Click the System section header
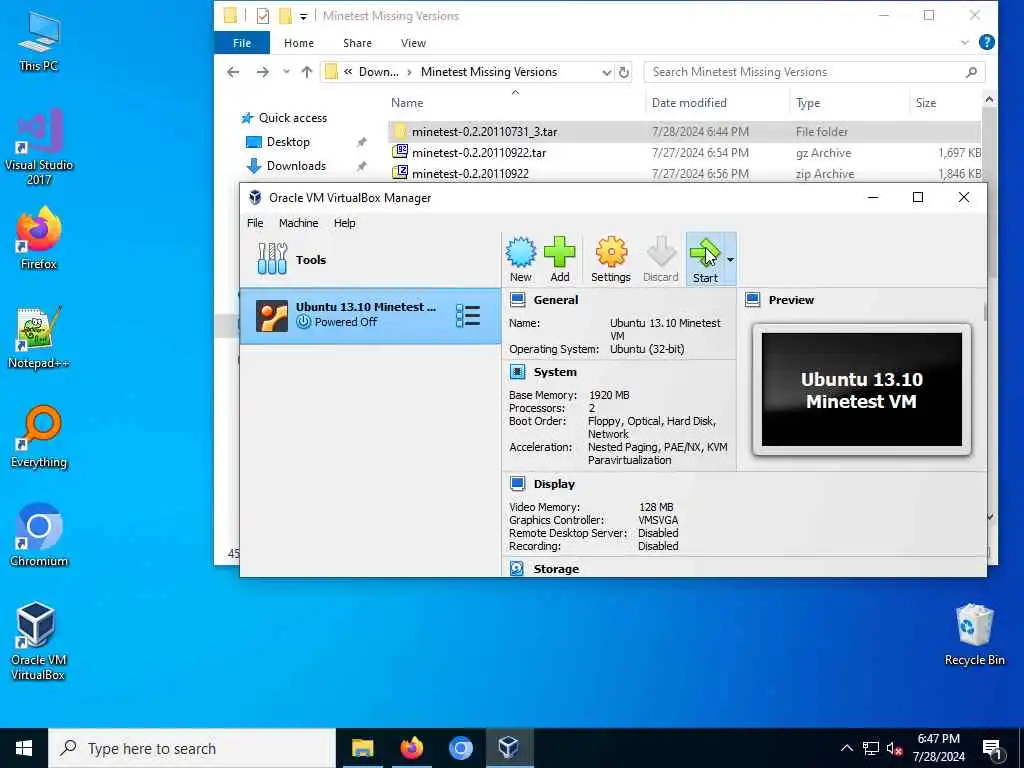Viewport: 1024px width, 768px height. click(554, 372)
